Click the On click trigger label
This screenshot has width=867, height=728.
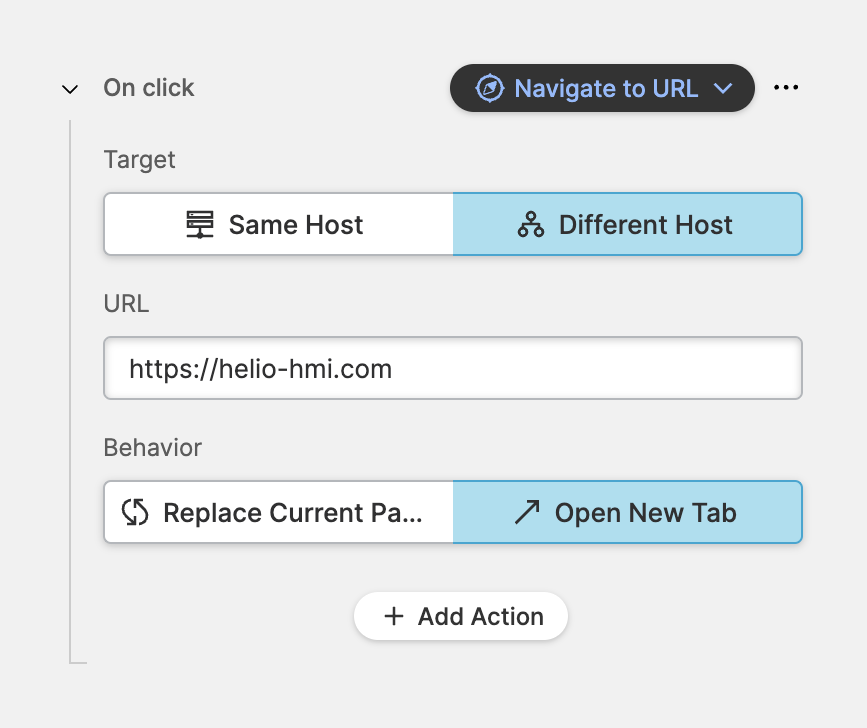click(x=149, y=88)
